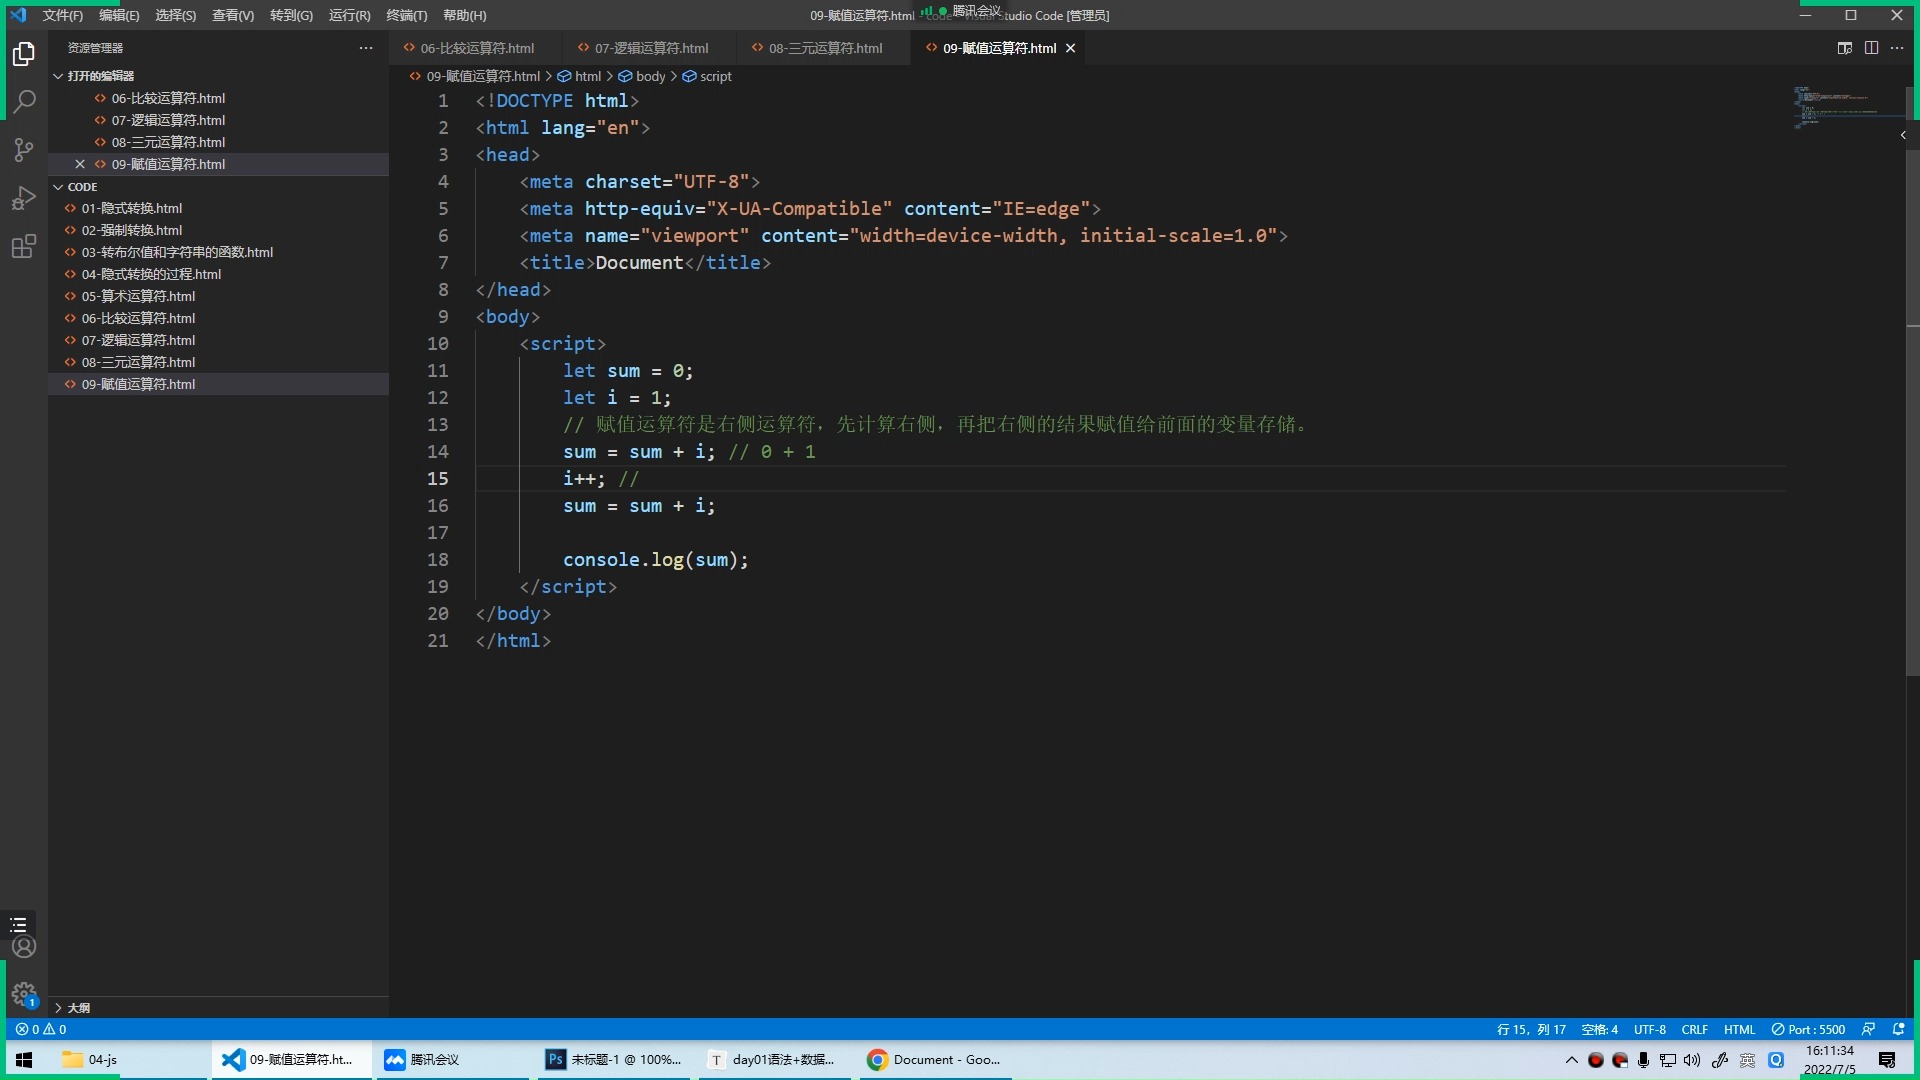Open the 转到(G) menu
Viewport: 1920px width, 1080px height.
point(291,15)
